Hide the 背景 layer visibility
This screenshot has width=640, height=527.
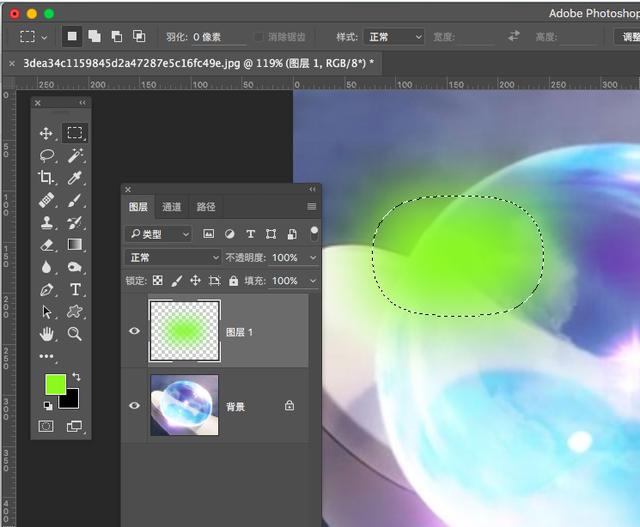coord(134,406)
